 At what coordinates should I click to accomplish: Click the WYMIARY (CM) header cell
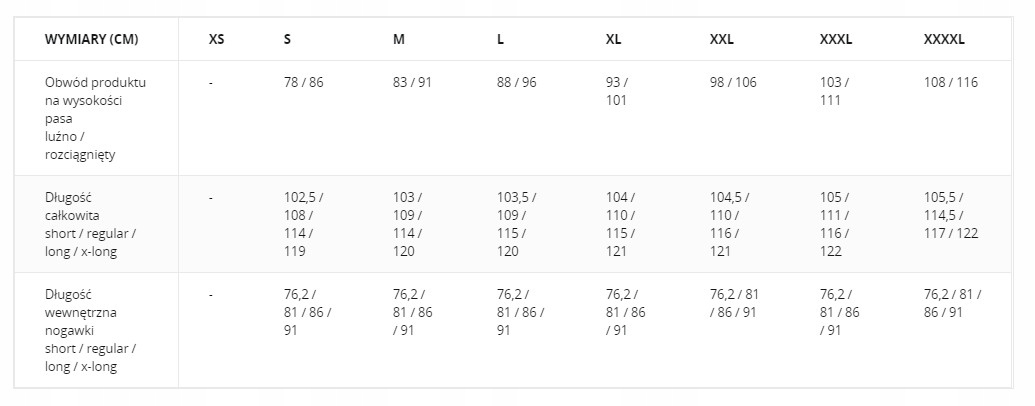[x=92, y=40]
